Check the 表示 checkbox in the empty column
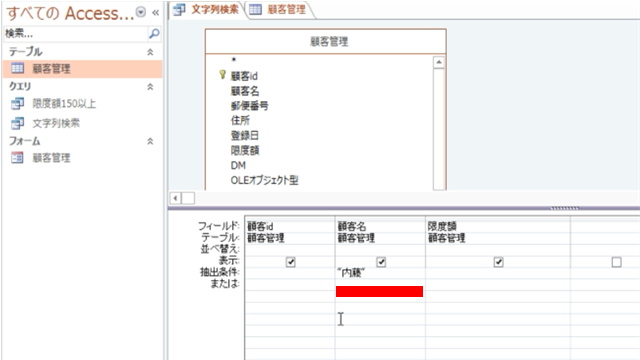Image resolution: width=640 pixels, height=360 pixels. coord(616,262)
